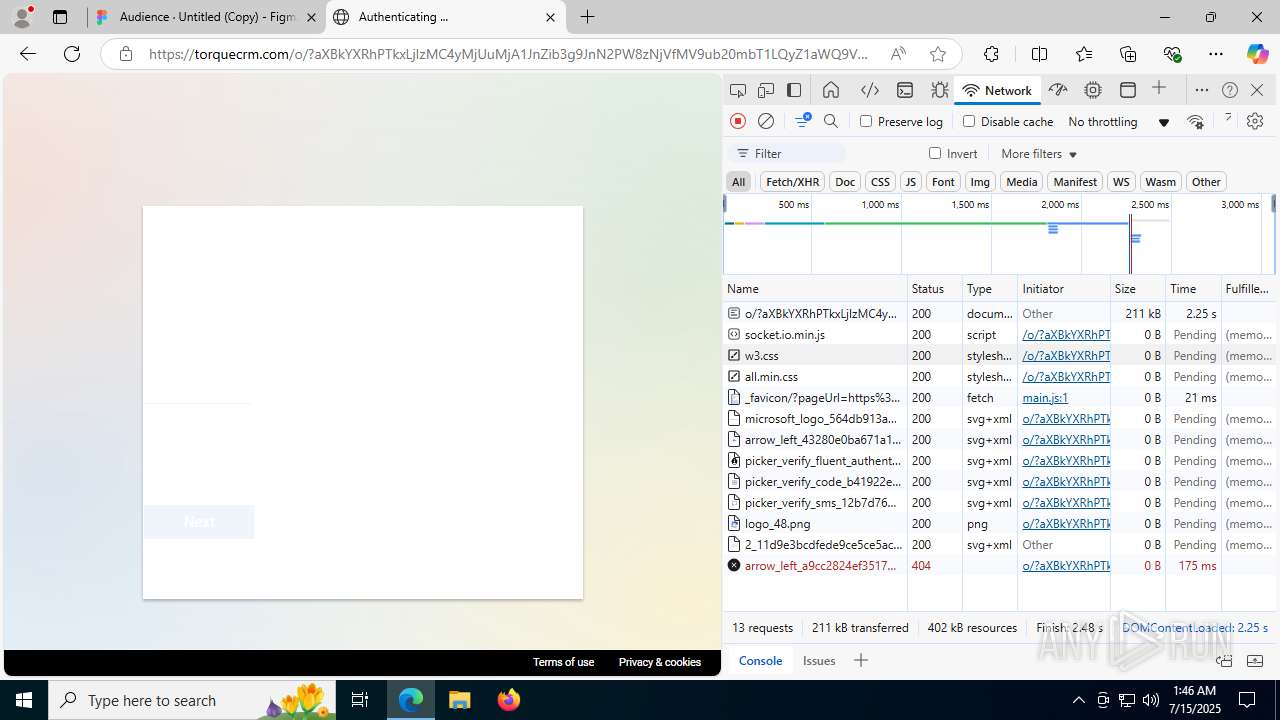
Task: Filter requests by Doc type
Action: (x=845, y=182)
